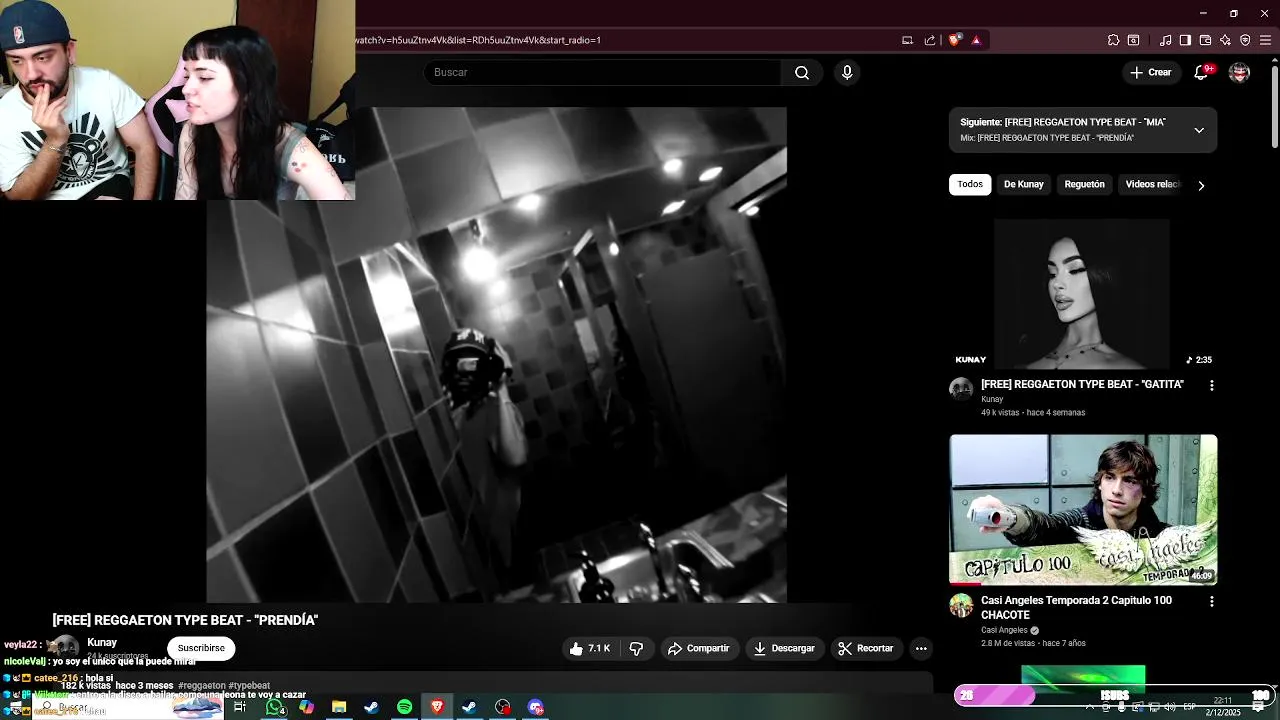This screenshot has height=720, width=1280.
Task: Open the tab search icon in toolbar
Action: 1133,40
